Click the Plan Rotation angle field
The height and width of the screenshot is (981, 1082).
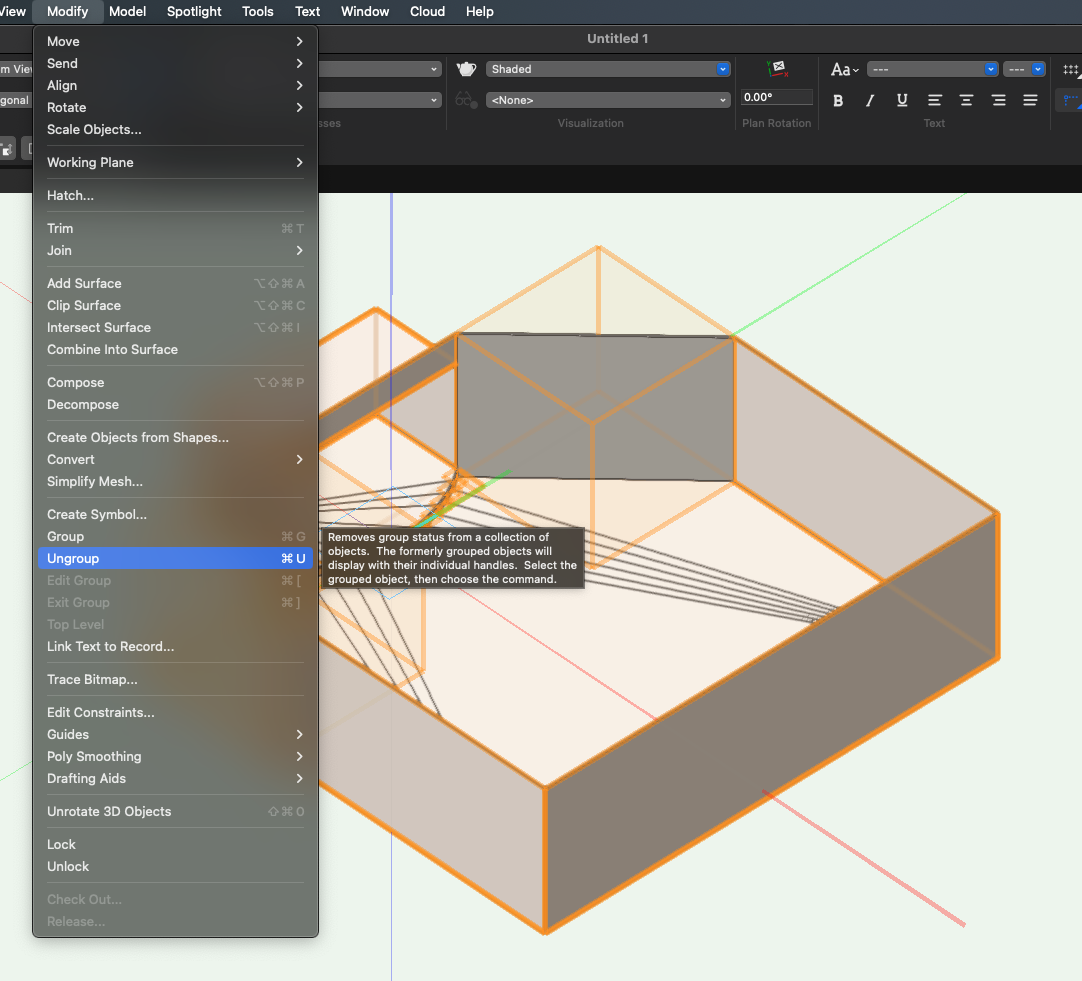(777, 97)
